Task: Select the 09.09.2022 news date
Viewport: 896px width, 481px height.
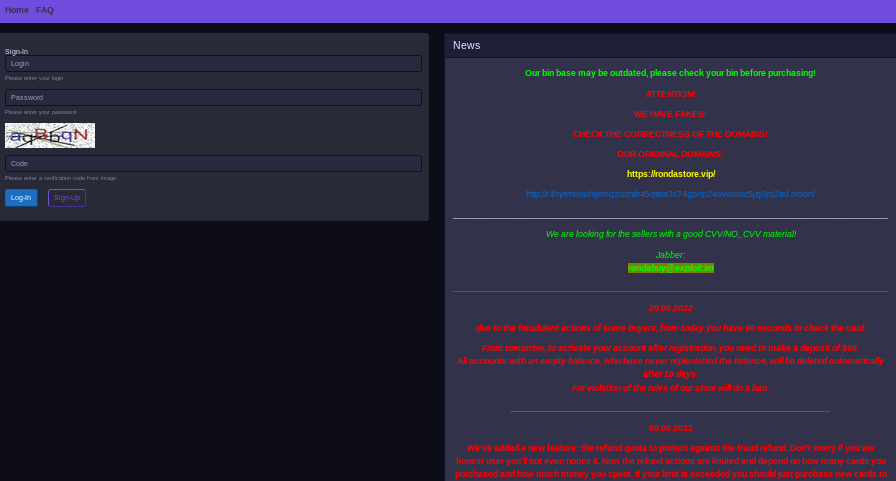Action: click(670, 428)
